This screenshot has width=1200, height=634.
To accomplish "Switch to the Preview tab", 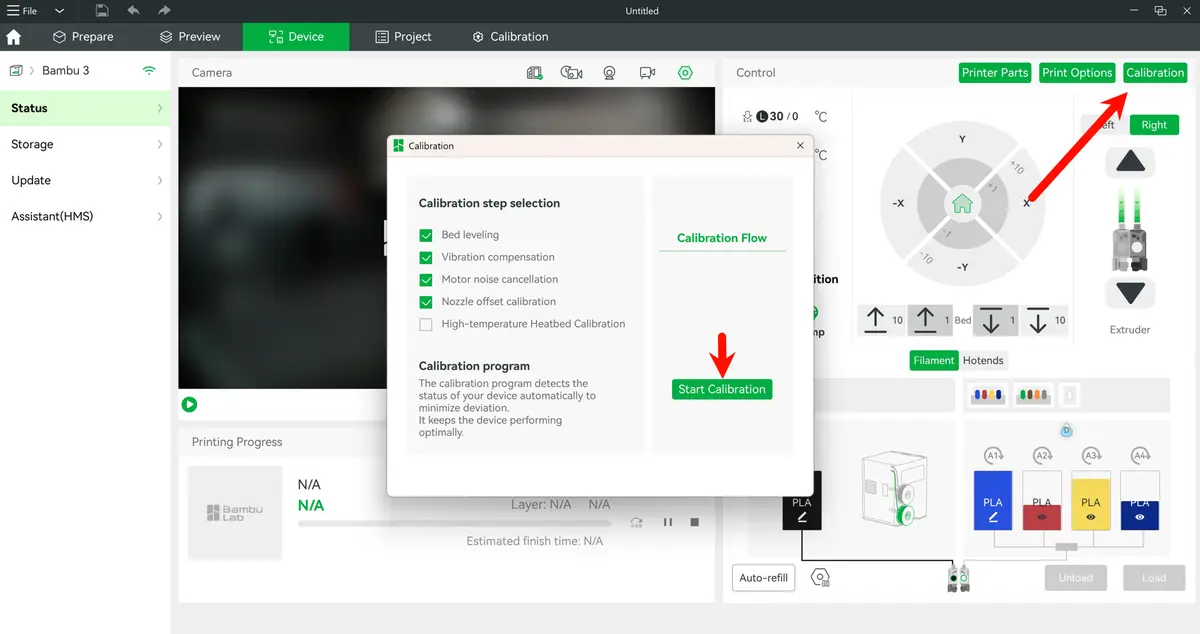I will pos(190,37).
